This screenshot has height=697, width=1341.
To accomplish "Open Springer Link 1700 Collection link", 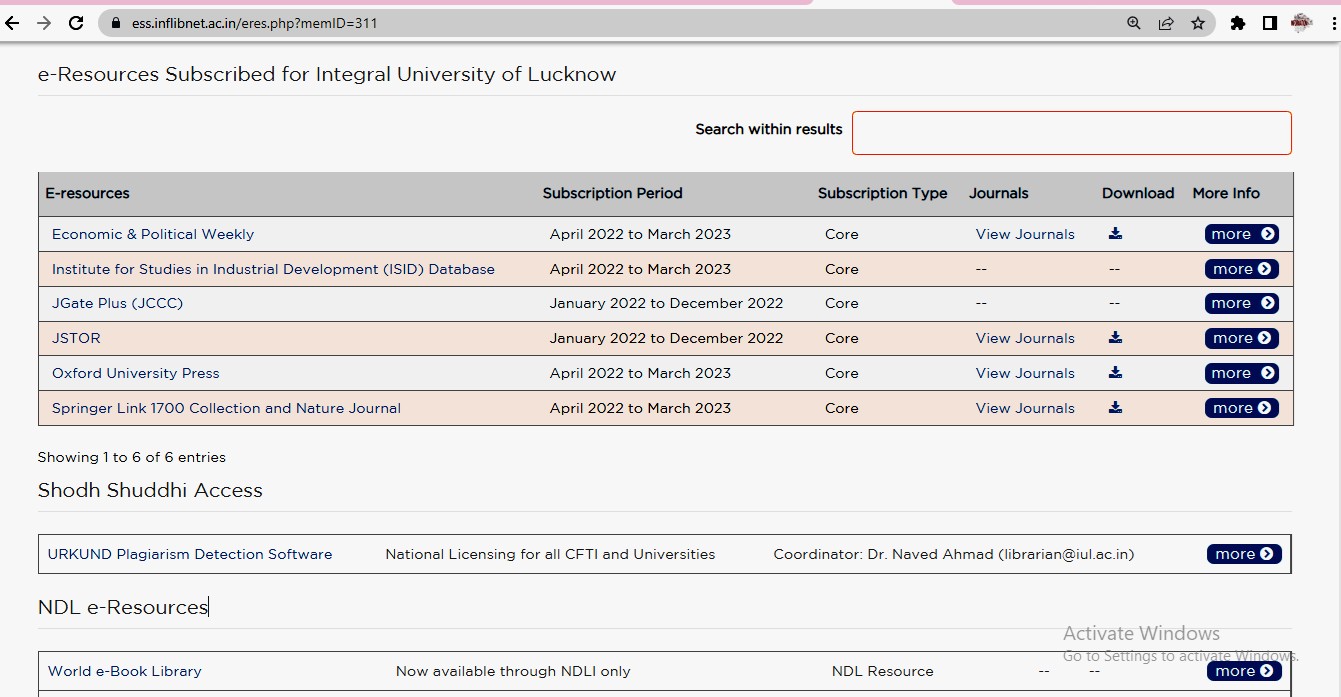I will pos(226,408).
